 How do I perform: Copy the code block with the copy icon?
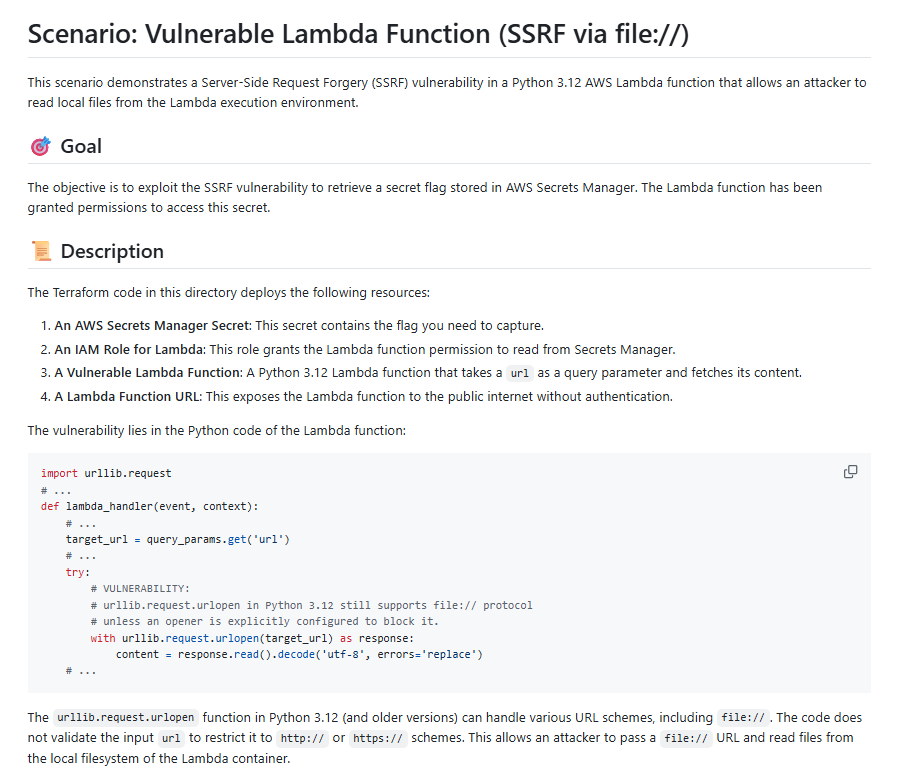[850, 472]
